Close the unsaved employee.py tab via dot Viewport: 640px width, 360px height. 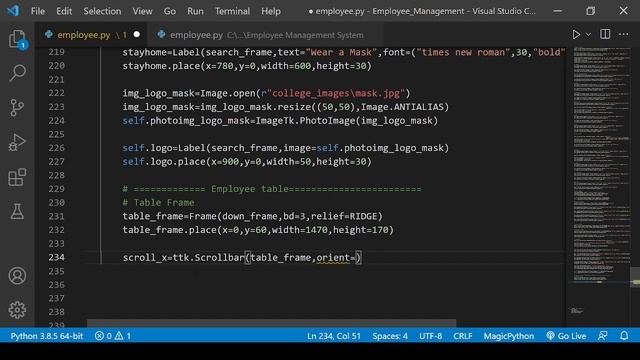pyautogui.click(x=136, y=35)
